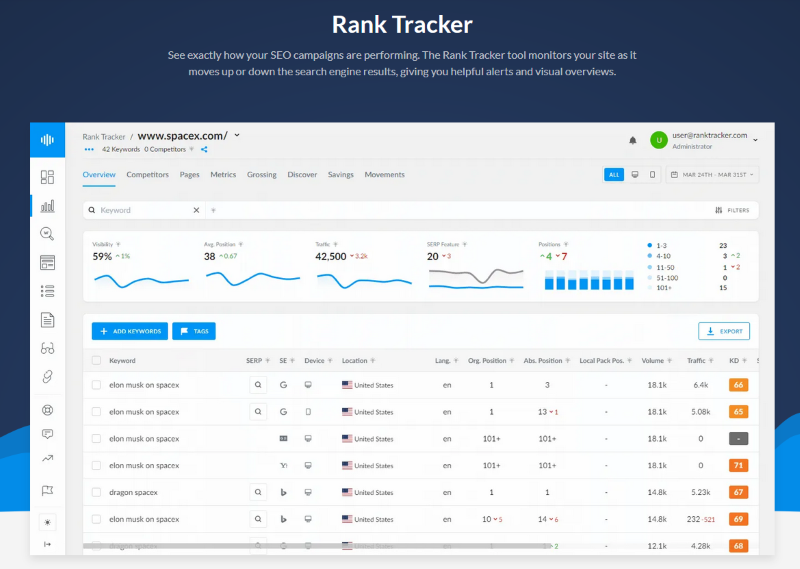This screenshot has width=800, height=569.
Task: Open the binoculars sidebar icon
Action: 47,349
